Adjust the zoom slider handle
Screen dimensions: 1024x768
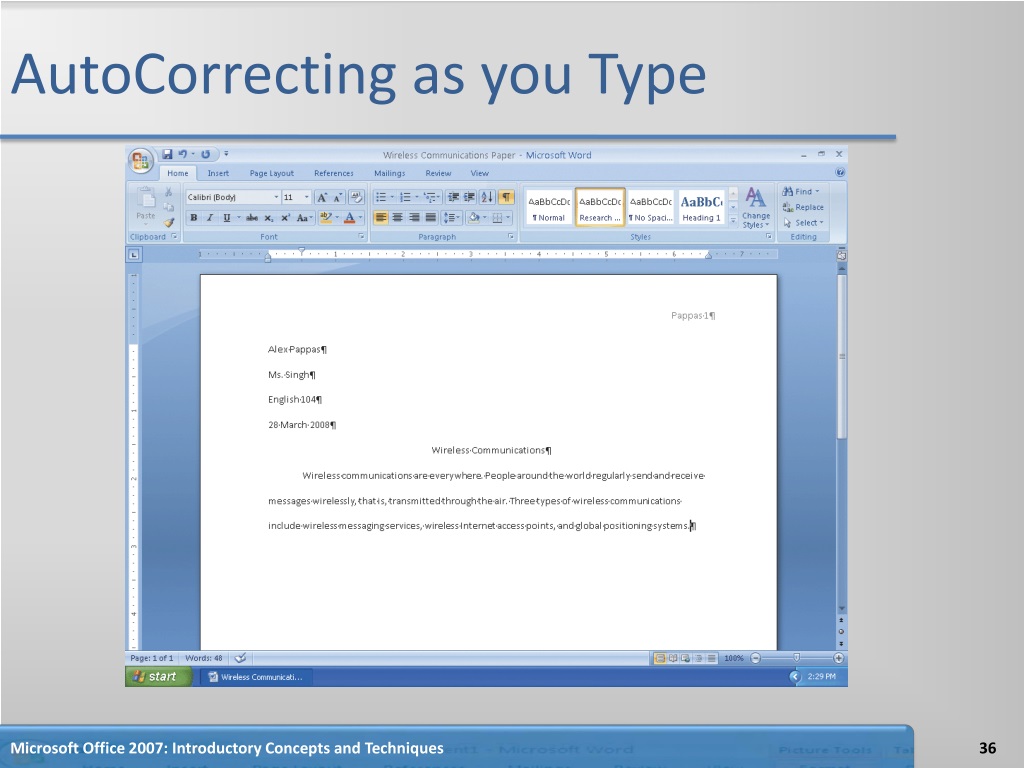pos(796,658)
